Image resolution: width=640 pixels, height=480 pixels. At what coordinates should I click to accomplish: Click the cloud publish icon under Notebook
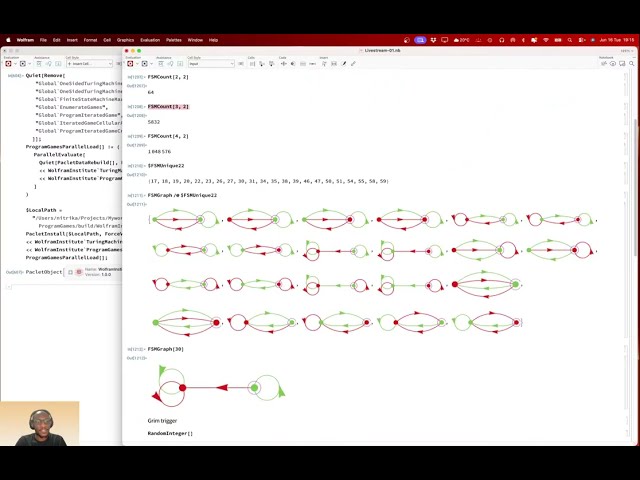coord(603,64)
